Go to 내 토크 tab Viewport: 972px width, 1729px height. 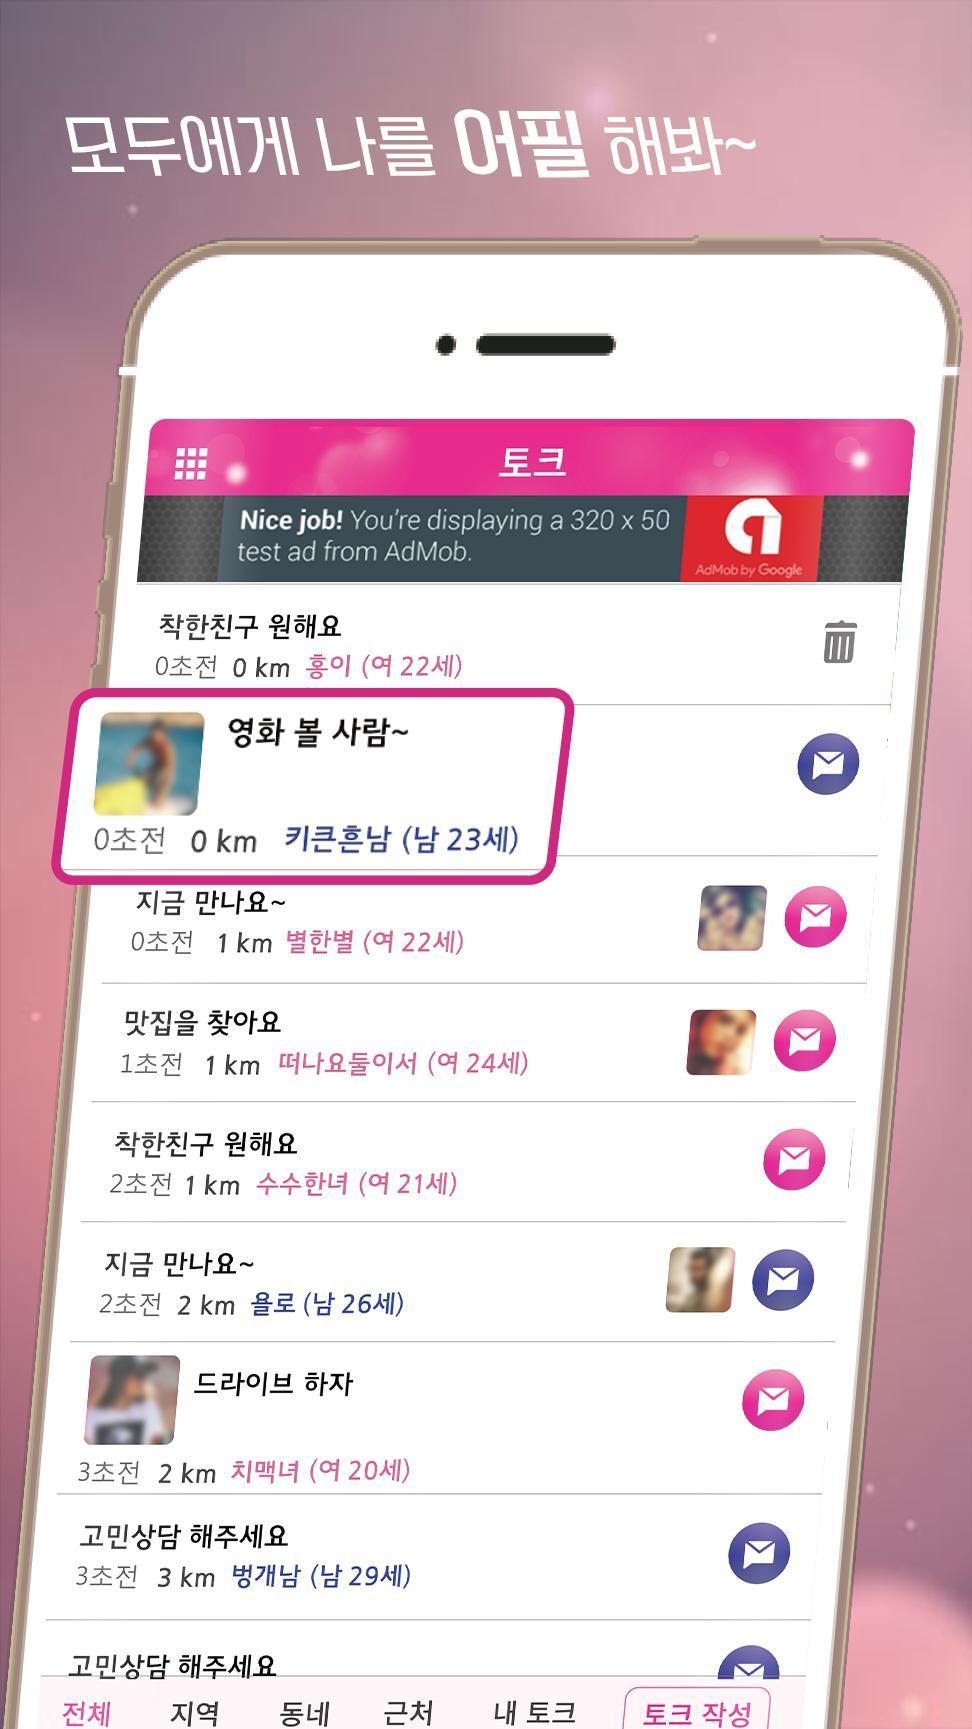pos(534,1711)
